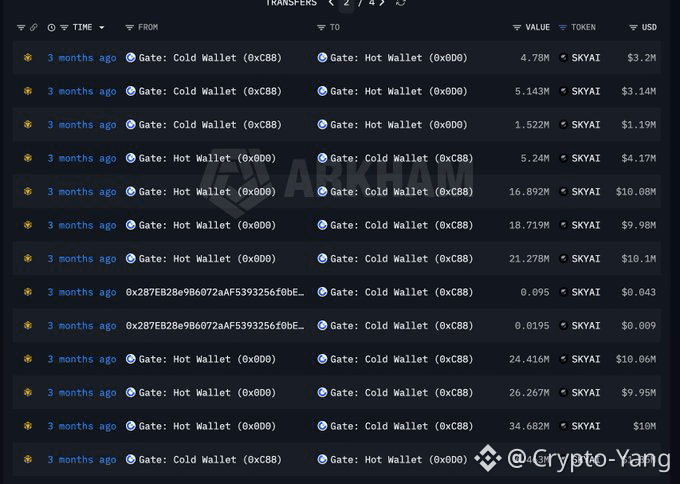Select the $10.1M USD cell

tap(638, 258)
